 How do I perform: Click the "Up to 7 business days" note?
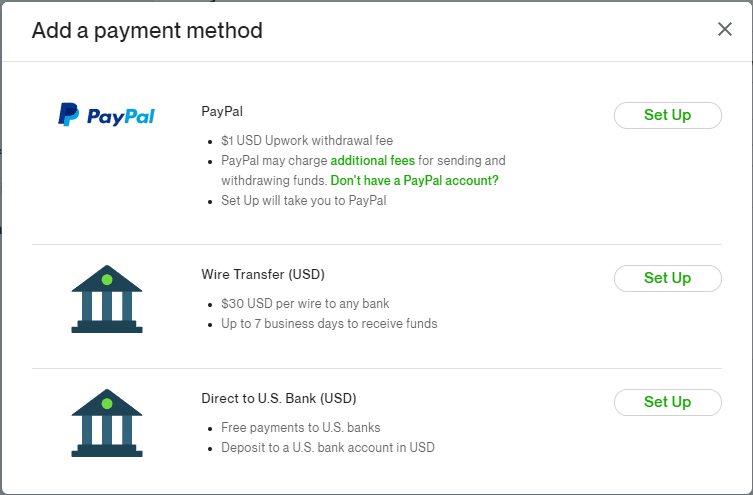coord(329,323)
